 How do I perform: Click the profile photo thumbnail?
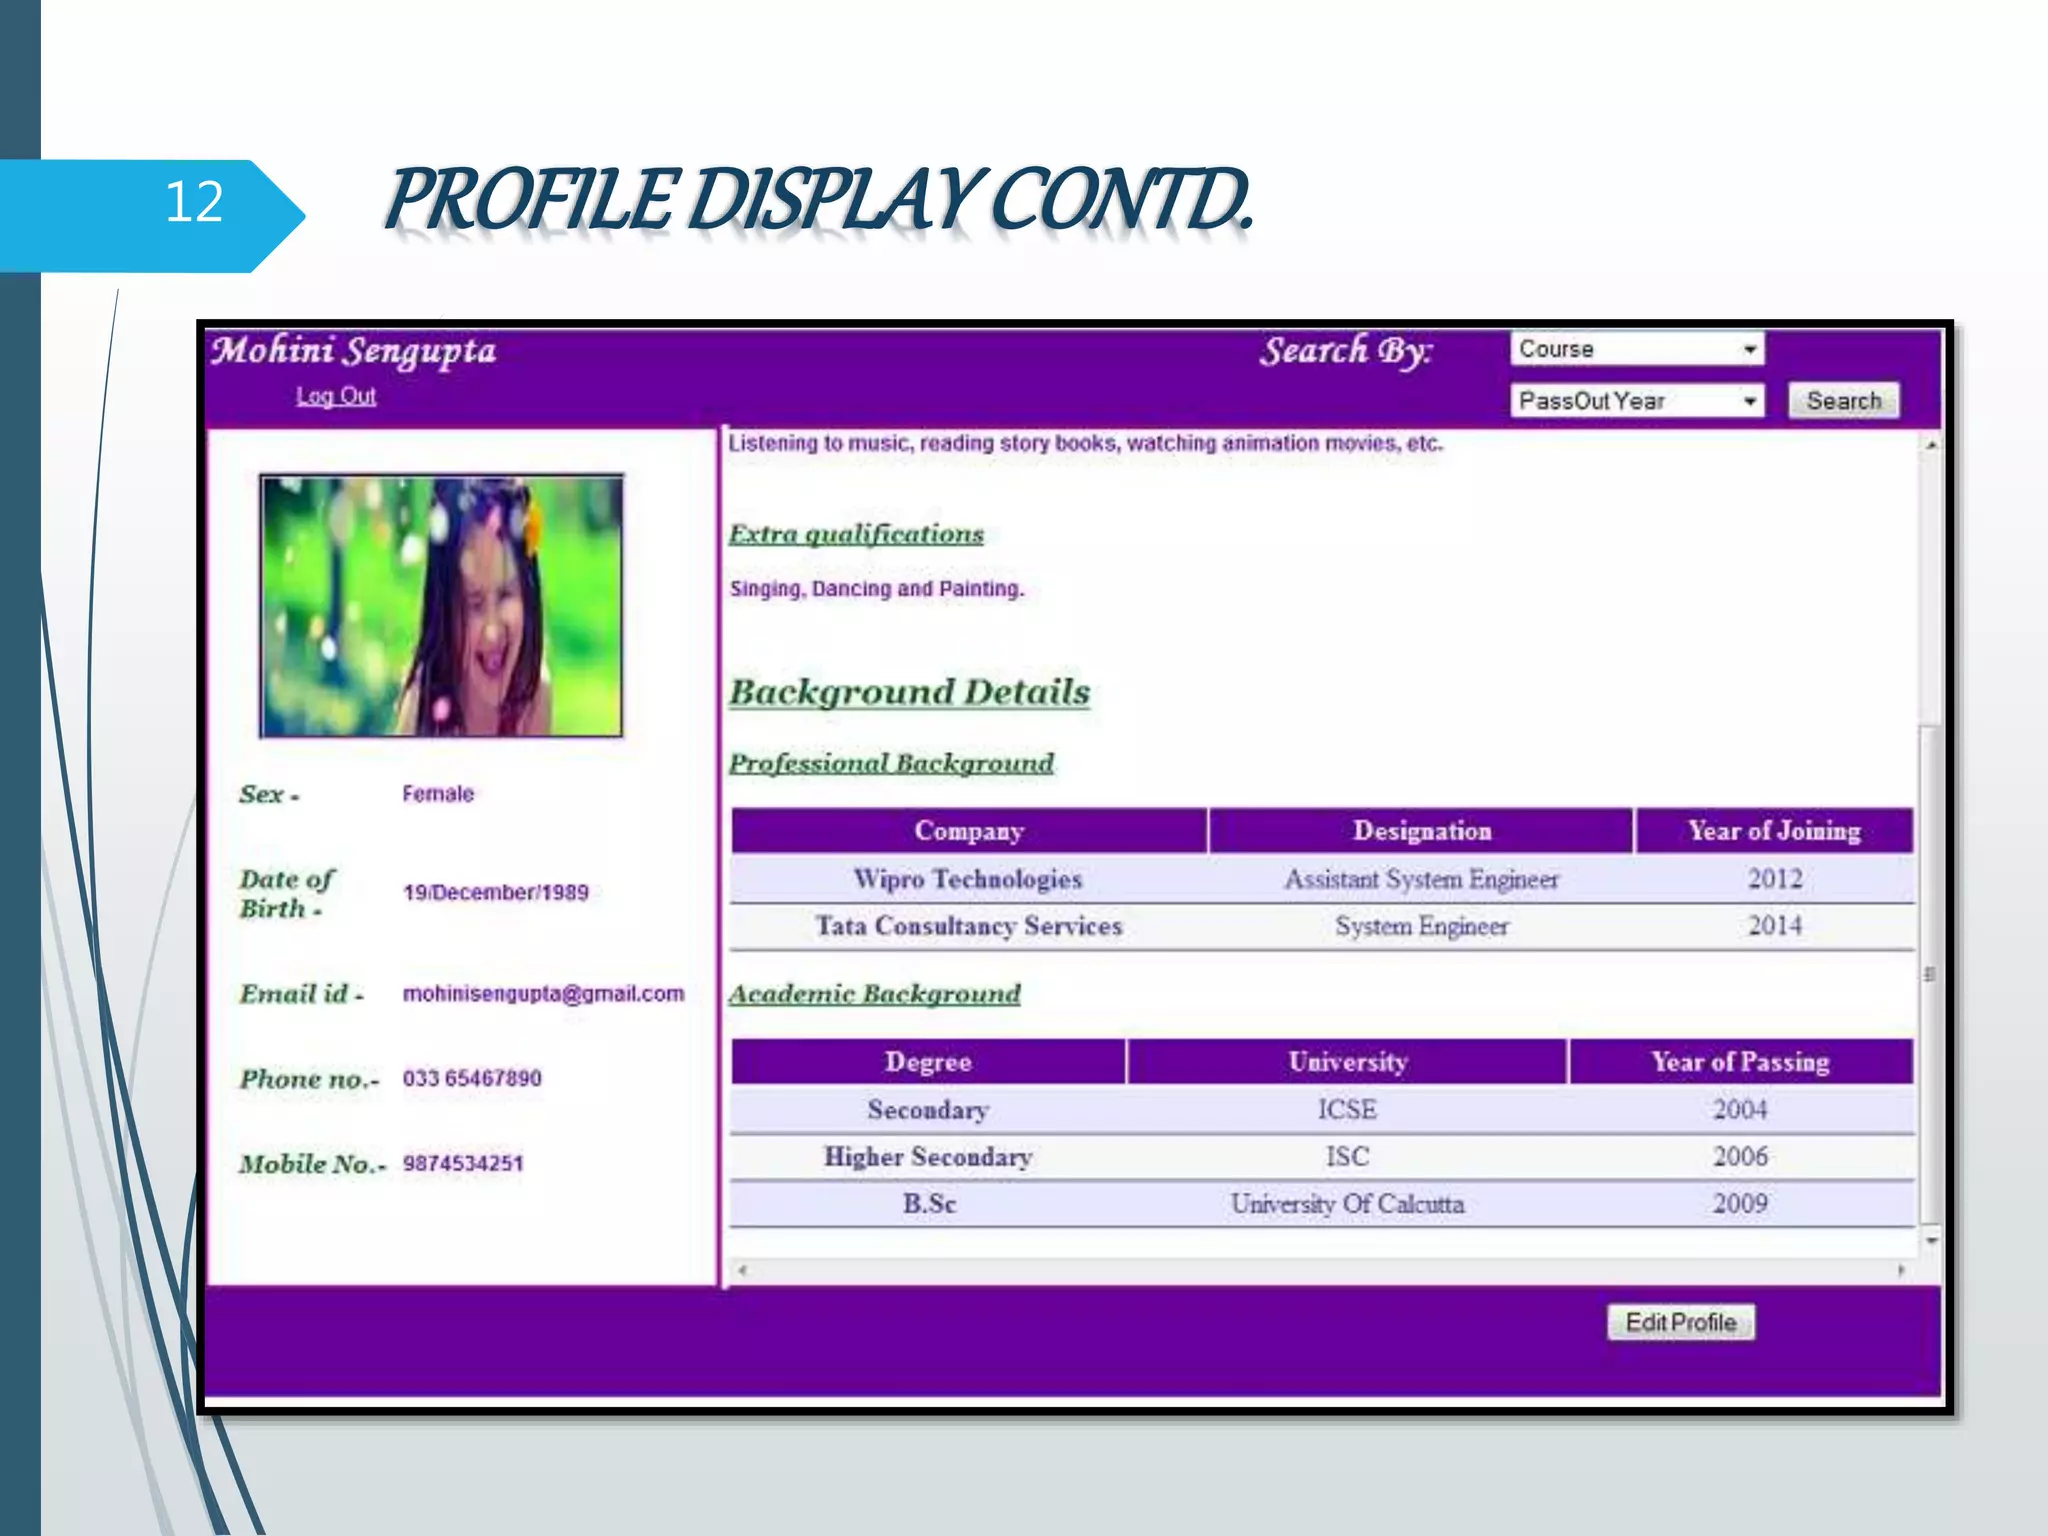(x=441, y=606)
